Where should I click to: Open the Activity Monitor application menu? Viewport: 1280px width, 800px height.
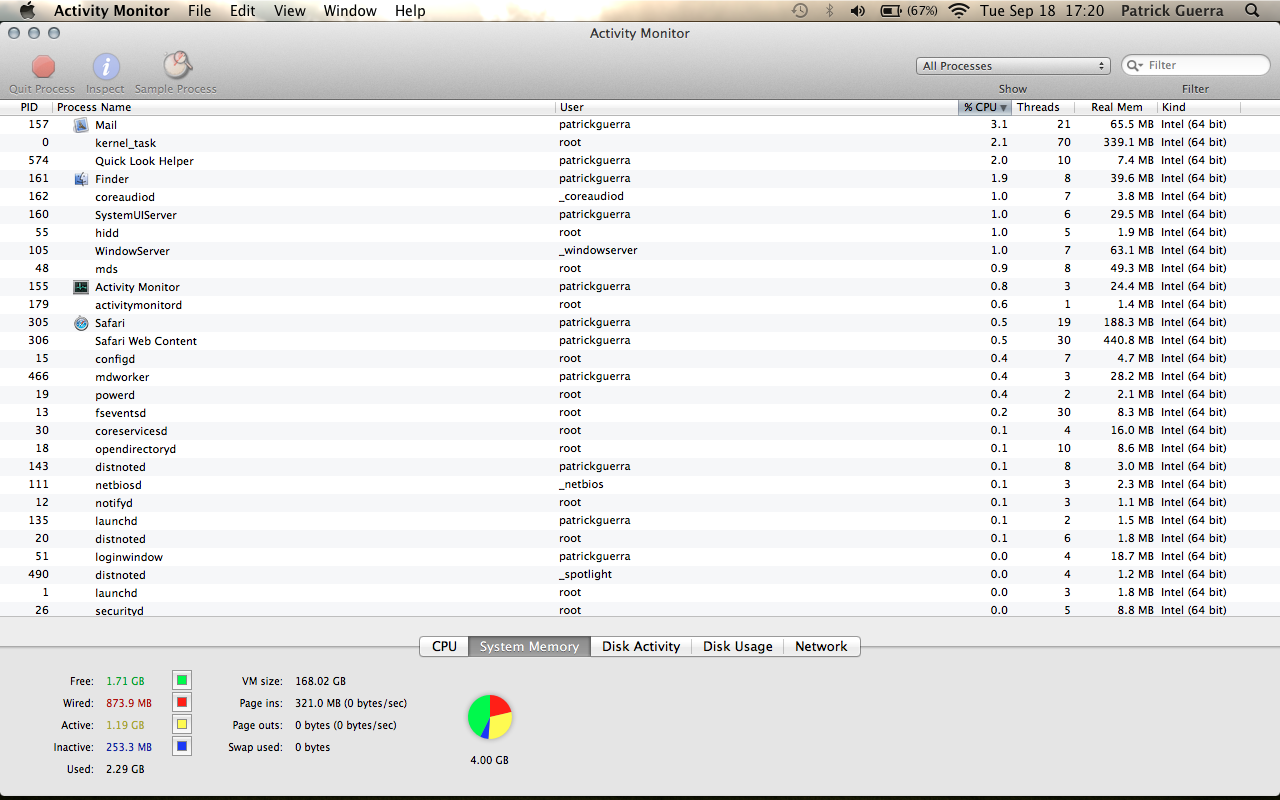pyautogui.click(x=112, y=11)
